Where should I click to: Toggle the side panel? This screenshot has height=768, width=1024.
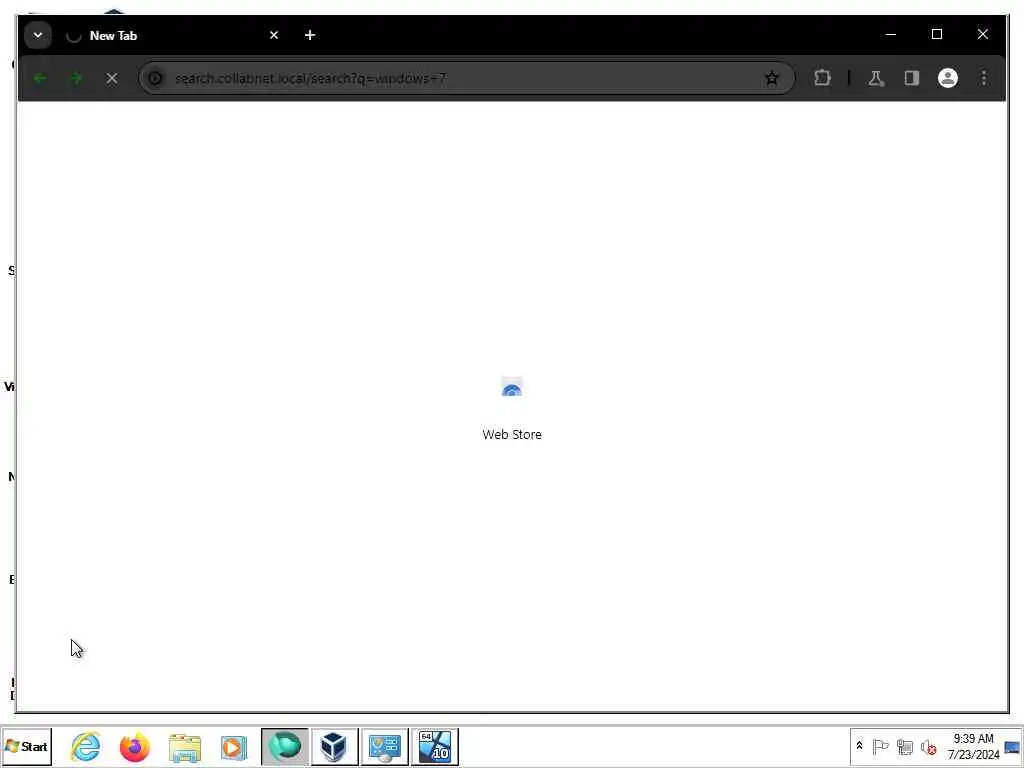[912, 78]
